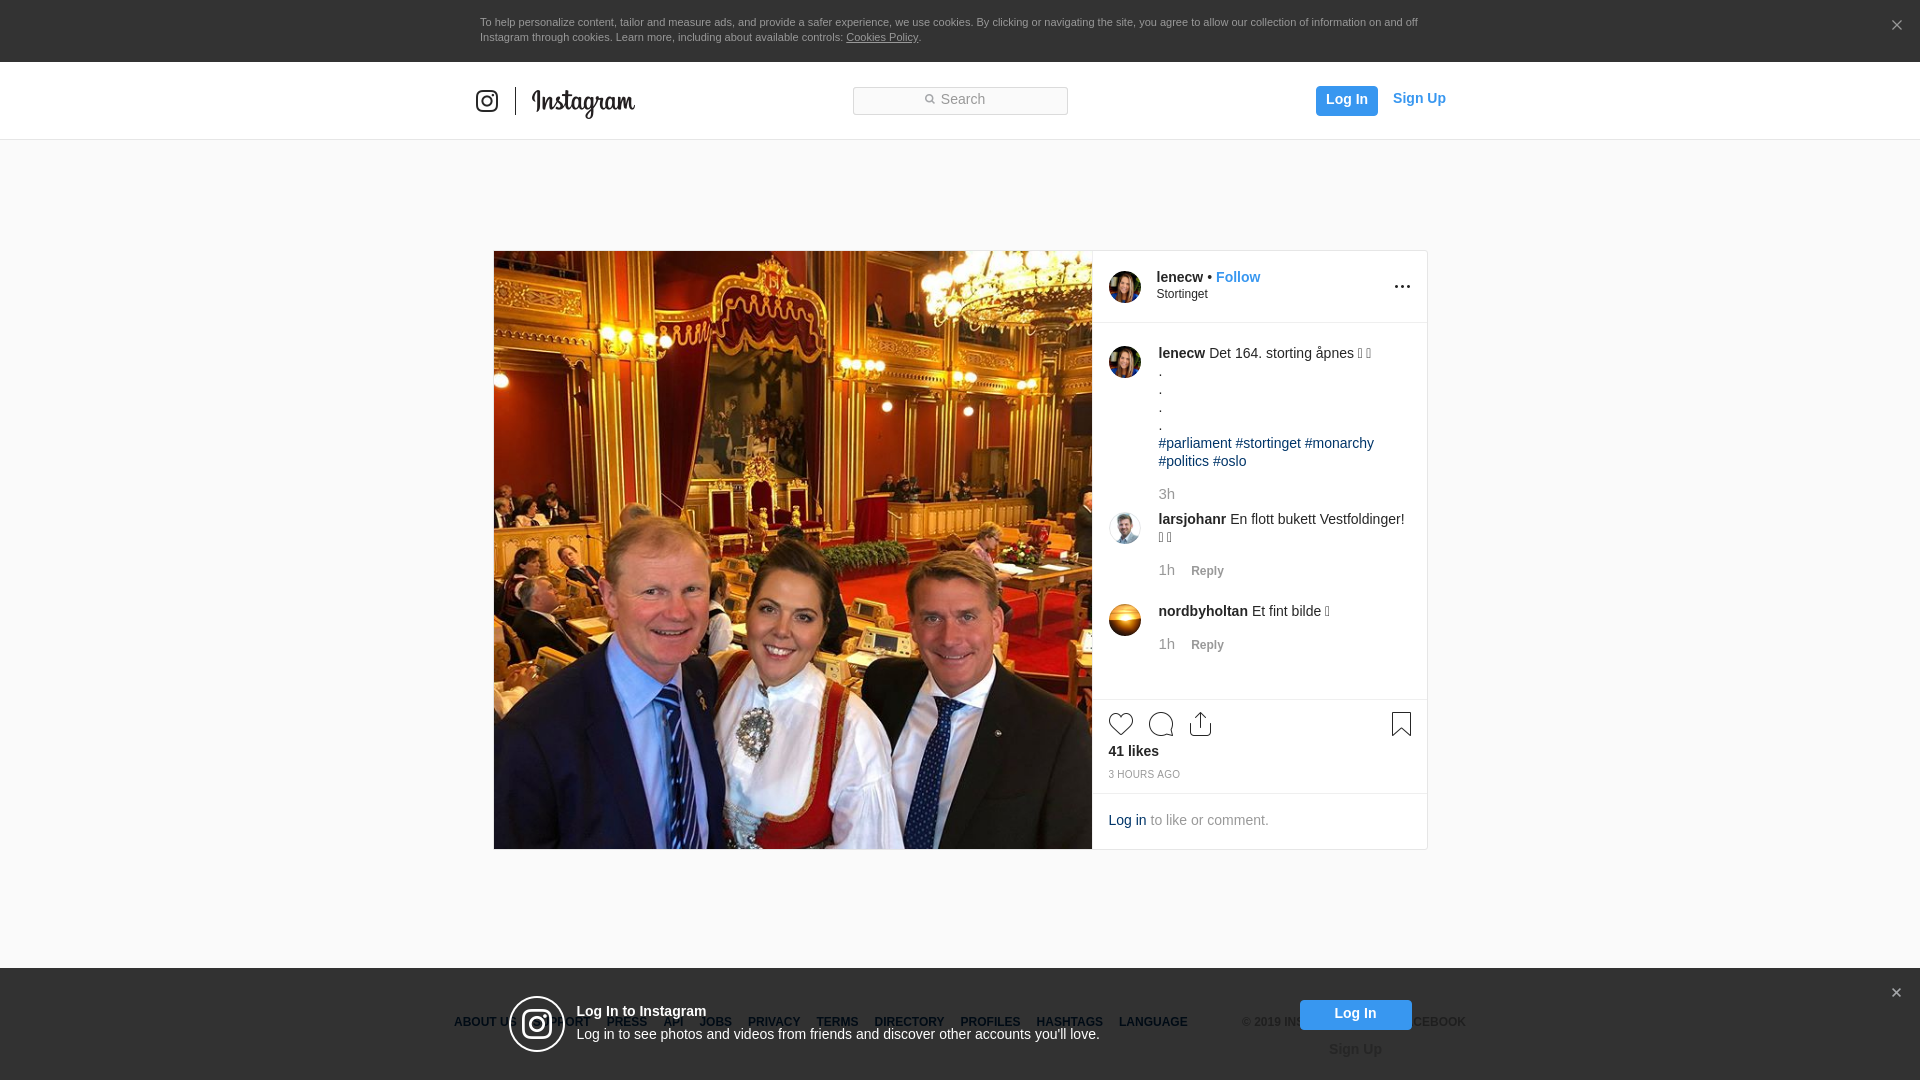Viewport: 1920px width, 1080px height.
Task: Open the #stortinget hashtag
Action: tap(1268, 443)
